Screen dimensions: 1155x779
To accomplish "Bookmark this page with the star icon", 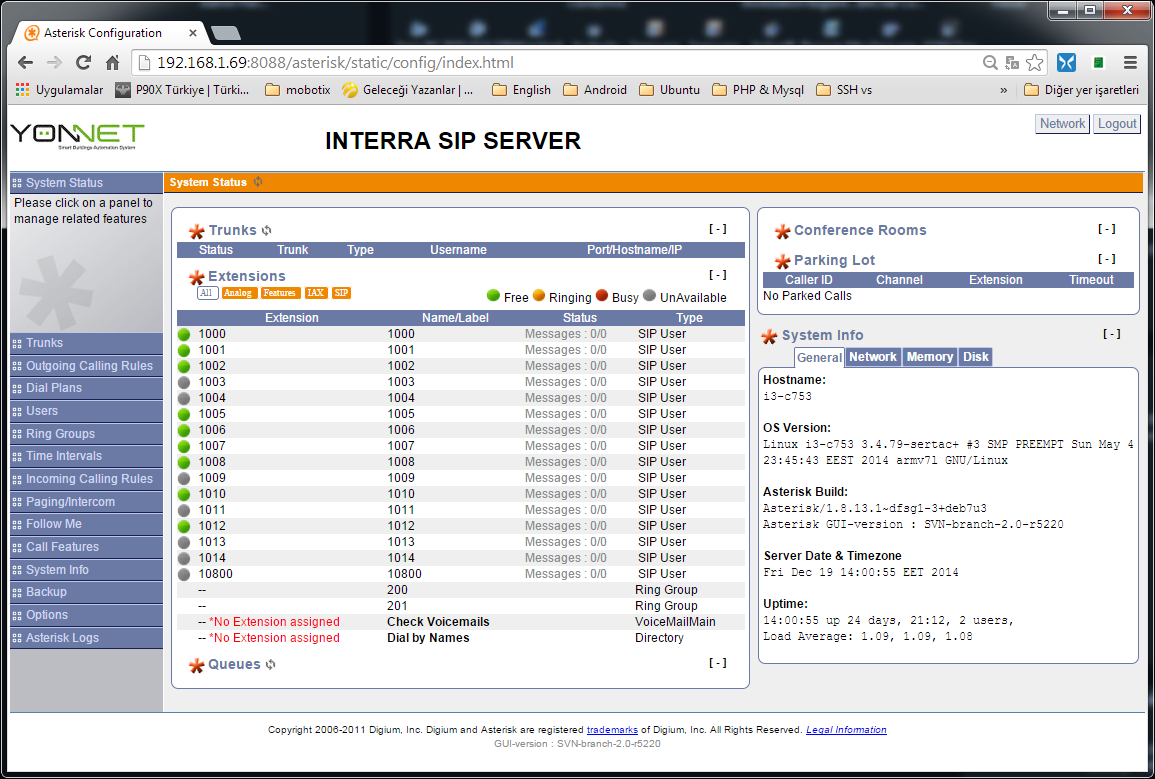I will click(x=1035, y=63).
